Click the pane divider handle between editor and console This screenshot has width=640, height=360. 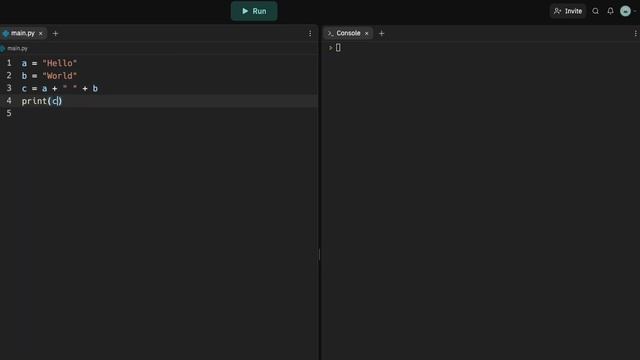point(319,254)
